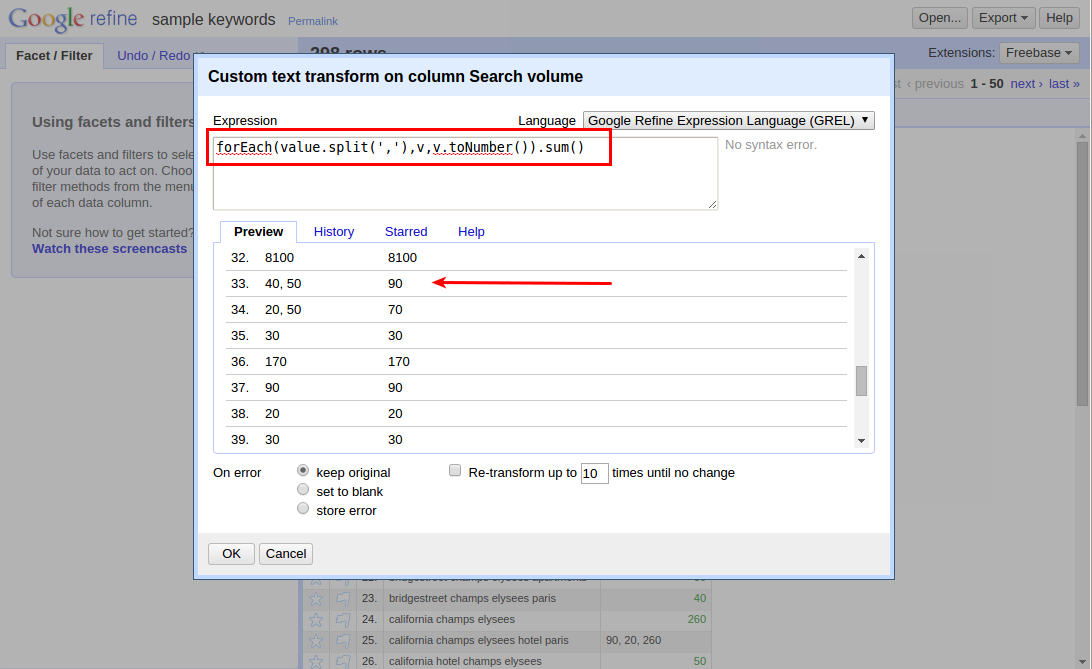This screenshot has height=669, width=1092.
Task: Click the Open... button
Action: (939, 18)
